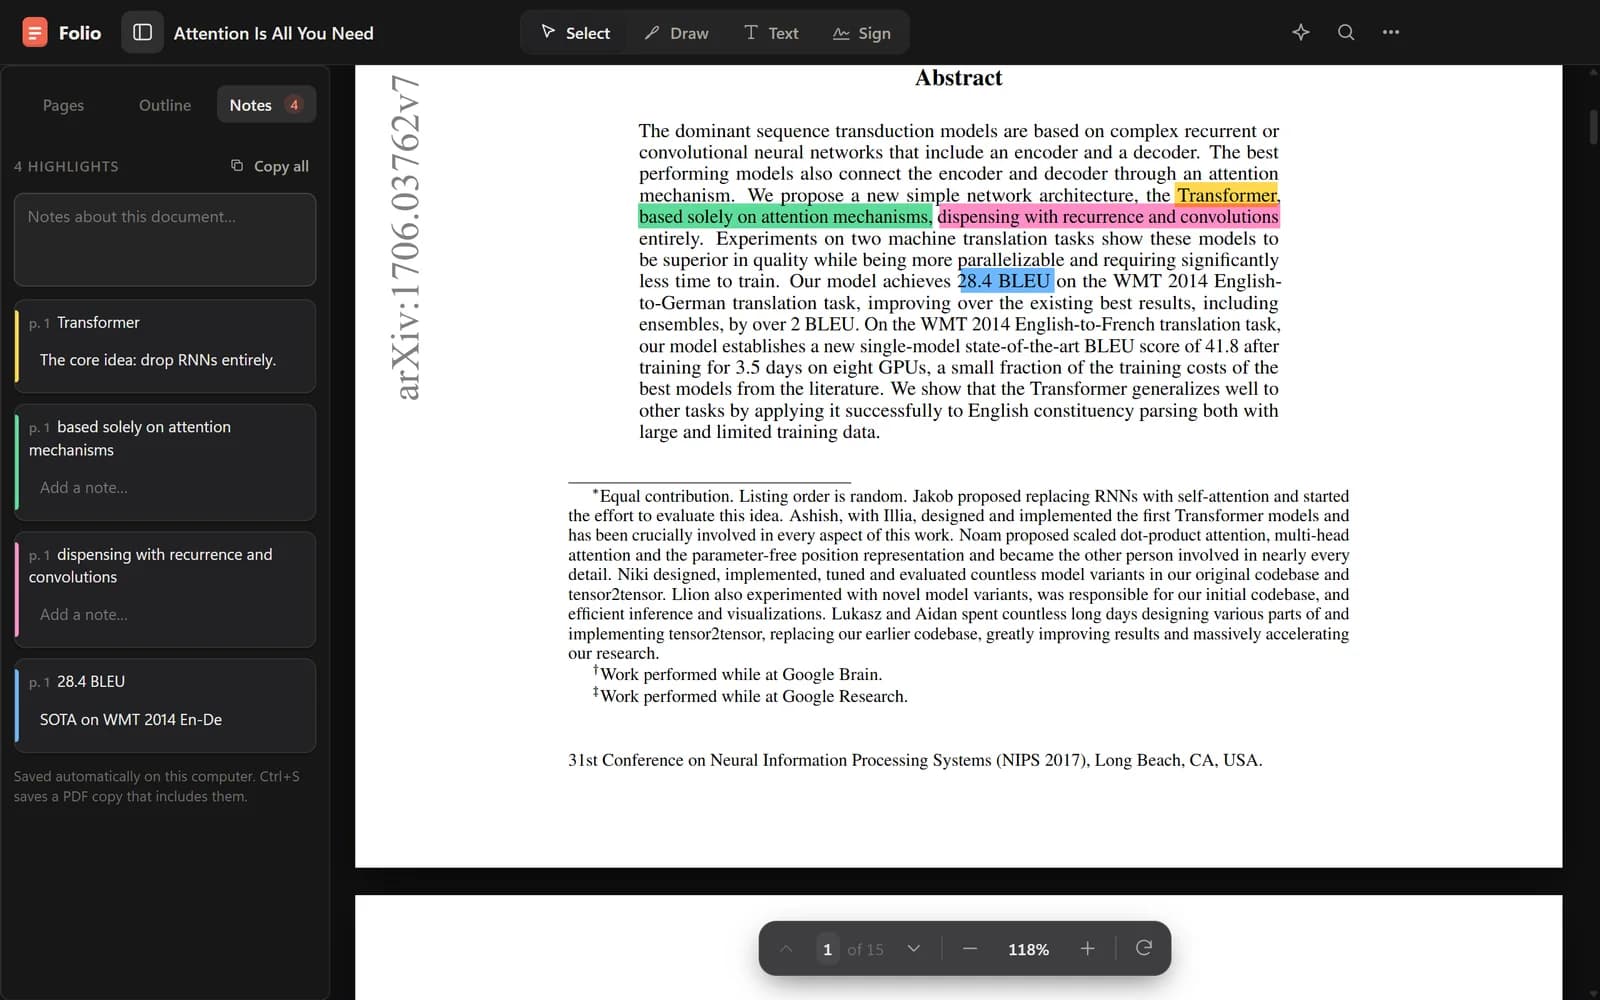Image resolution: width=1600 pixels, height=1000 pixels.
Task: Click the document title 'Attention Is All You Need'
Action: (x=273, y=33)
